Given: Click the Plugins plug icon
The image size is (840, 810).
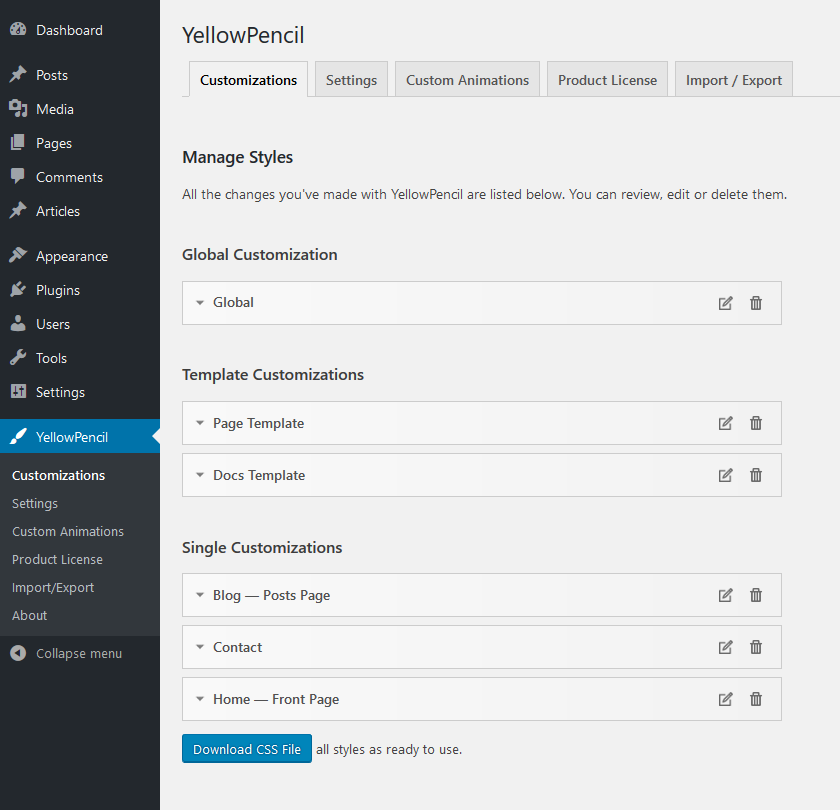Looking at the screenshot, I should [18, 289].
